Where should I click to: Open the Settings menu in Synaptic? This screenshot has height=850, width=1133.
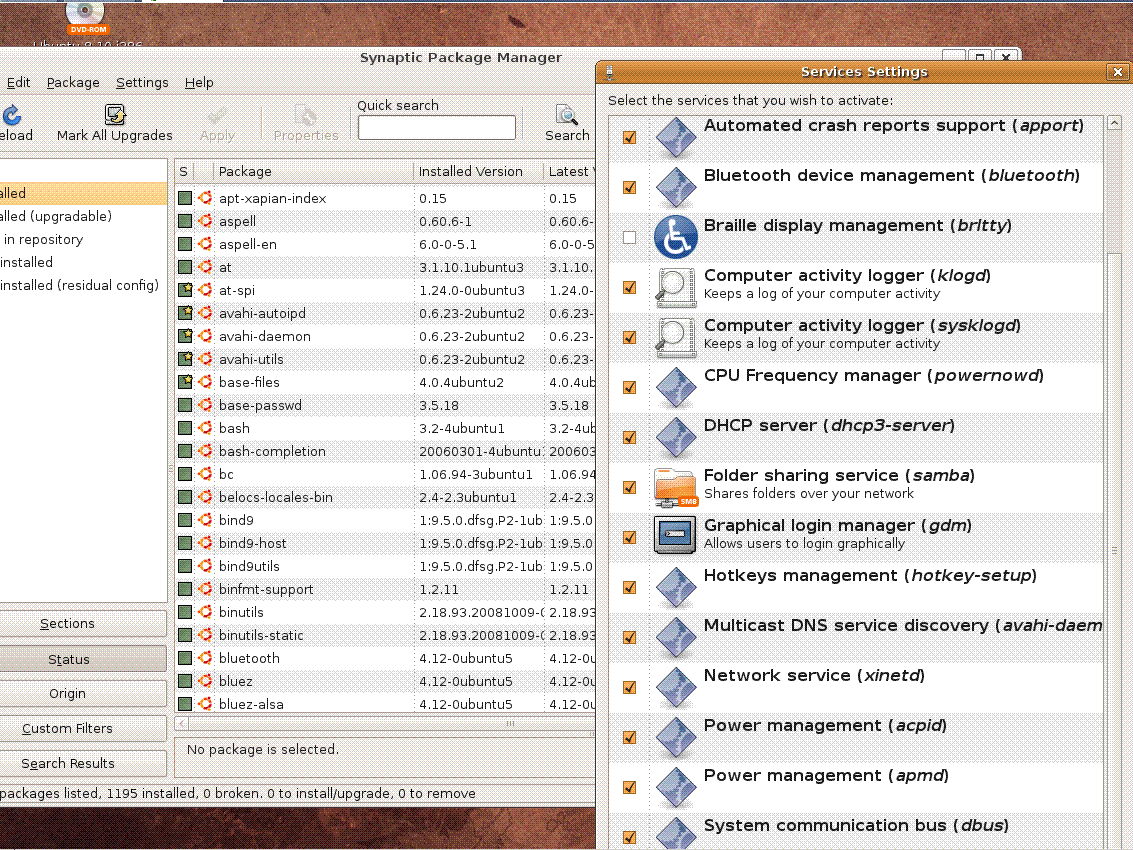click(142, 82)
